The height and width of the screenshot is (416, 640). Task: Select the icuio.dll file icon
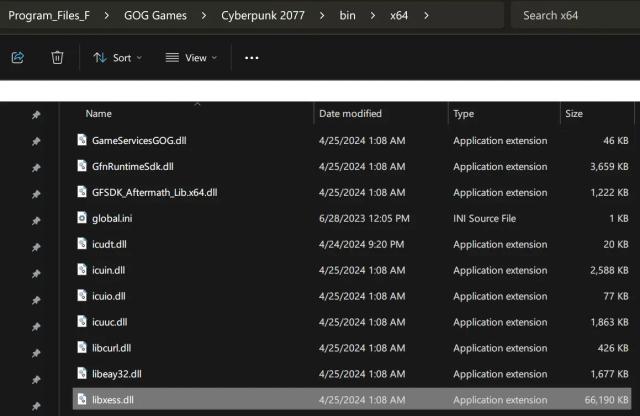(82, 296)
